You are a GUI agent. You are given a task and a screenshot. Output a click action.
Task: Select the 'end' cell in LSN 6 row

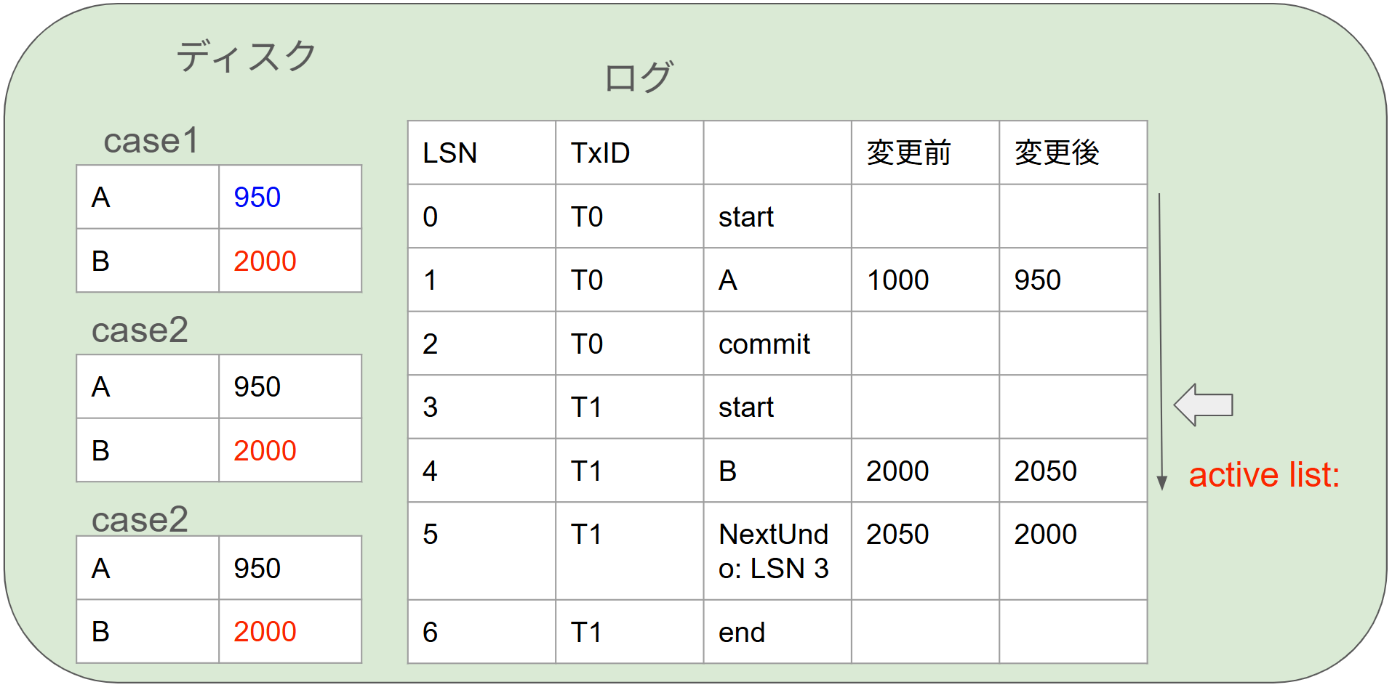(778, 632)
